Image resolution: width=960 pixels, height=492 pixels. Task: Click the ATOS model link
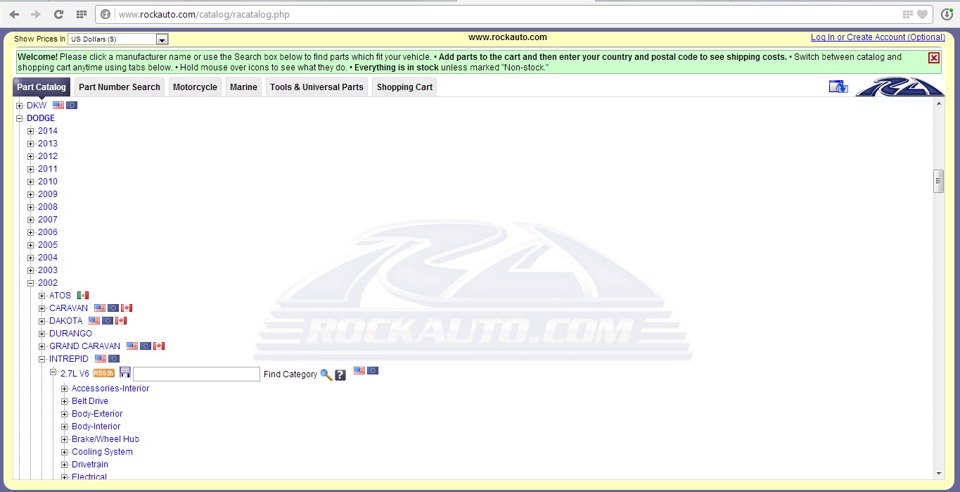(60, 296)
